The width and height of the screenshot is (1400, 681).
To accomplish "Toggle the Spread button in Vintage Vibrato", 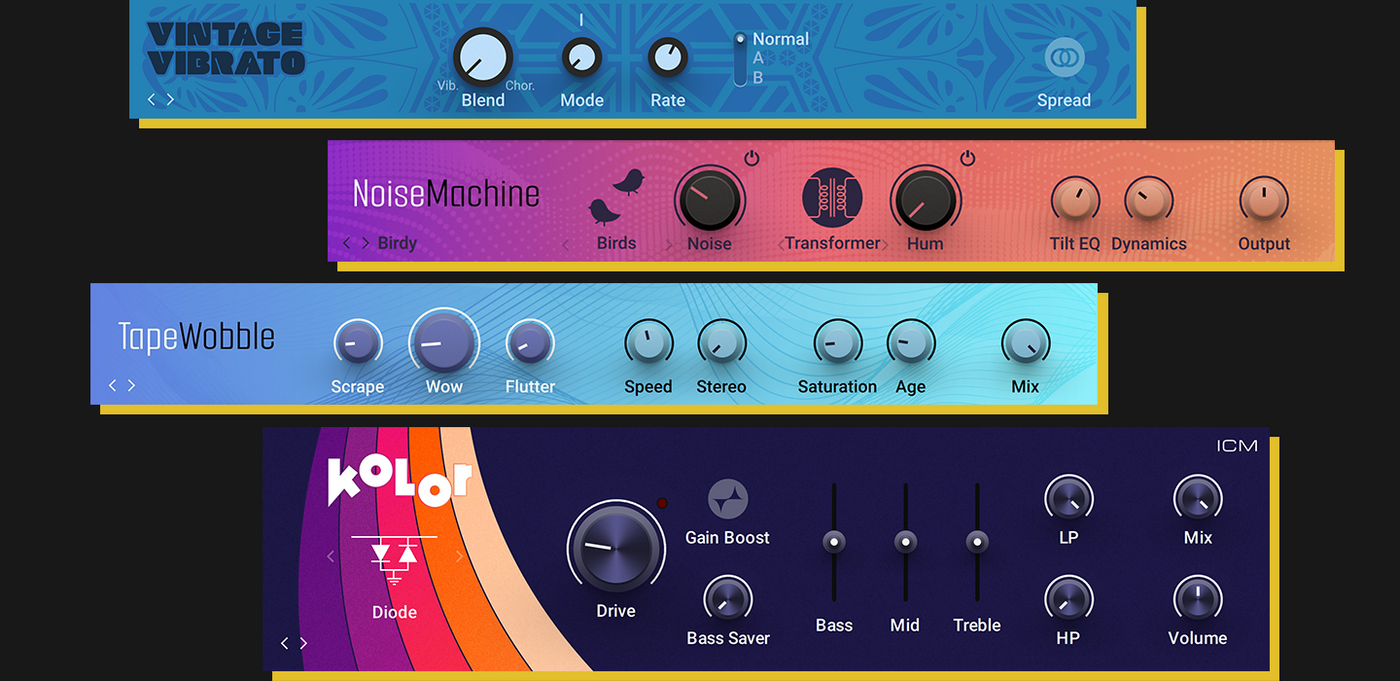I will [1064, 58].
